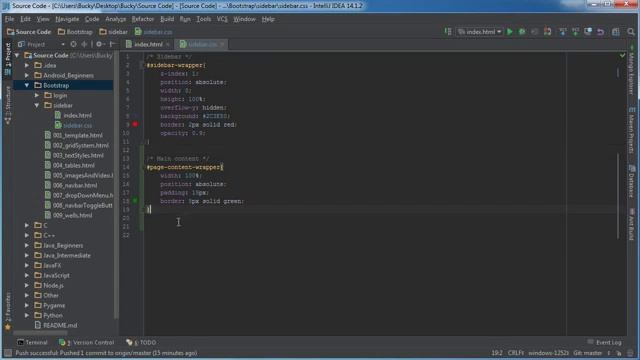Open the Version Control tool window
This screenshot has width=640, height=360.
pos(87,342)
